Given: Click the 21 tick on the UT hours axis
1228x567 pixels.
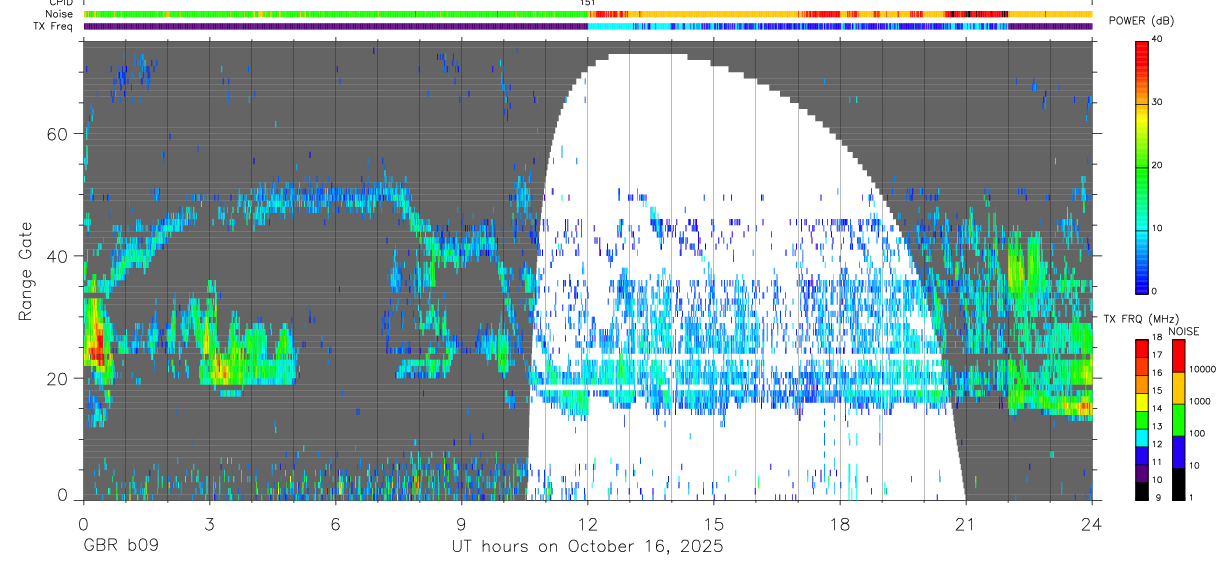Looking at the screenshot, I should point(966,522).
